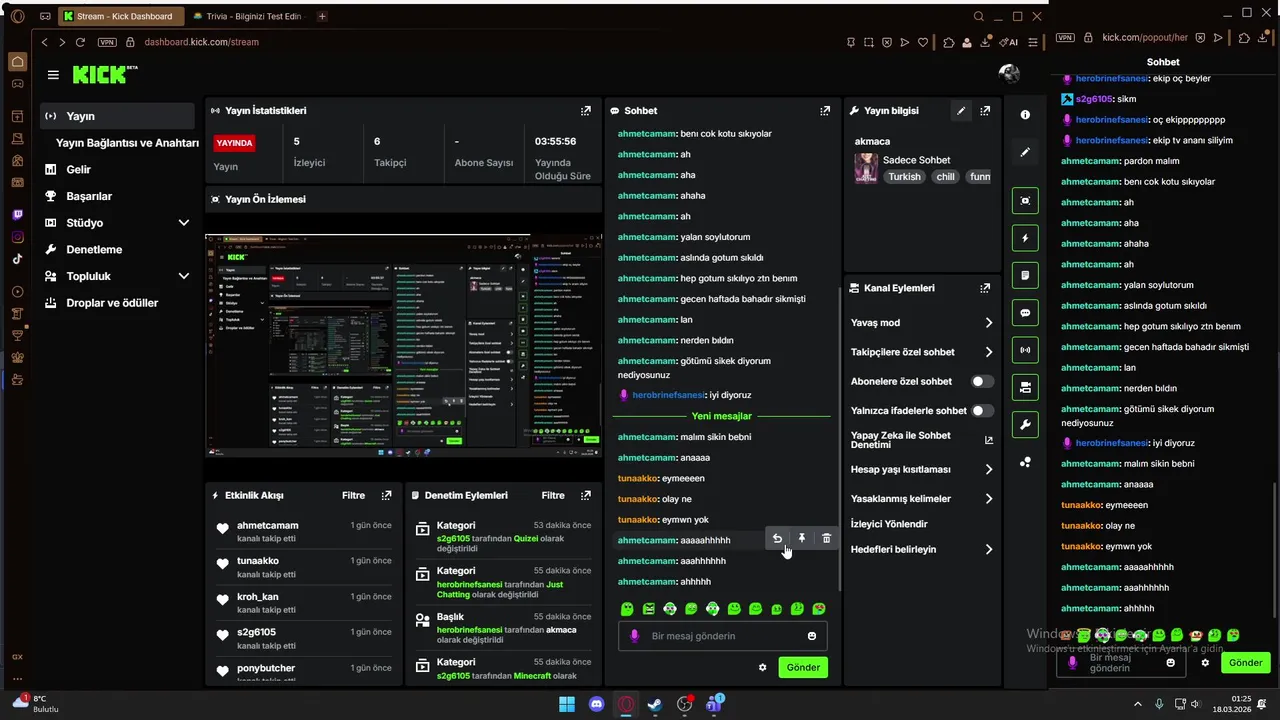This screenshot has width=1280, height=720.
Task: Open Başarılar in sidebar
Action: pyautogui.click(x=118, y=196)
